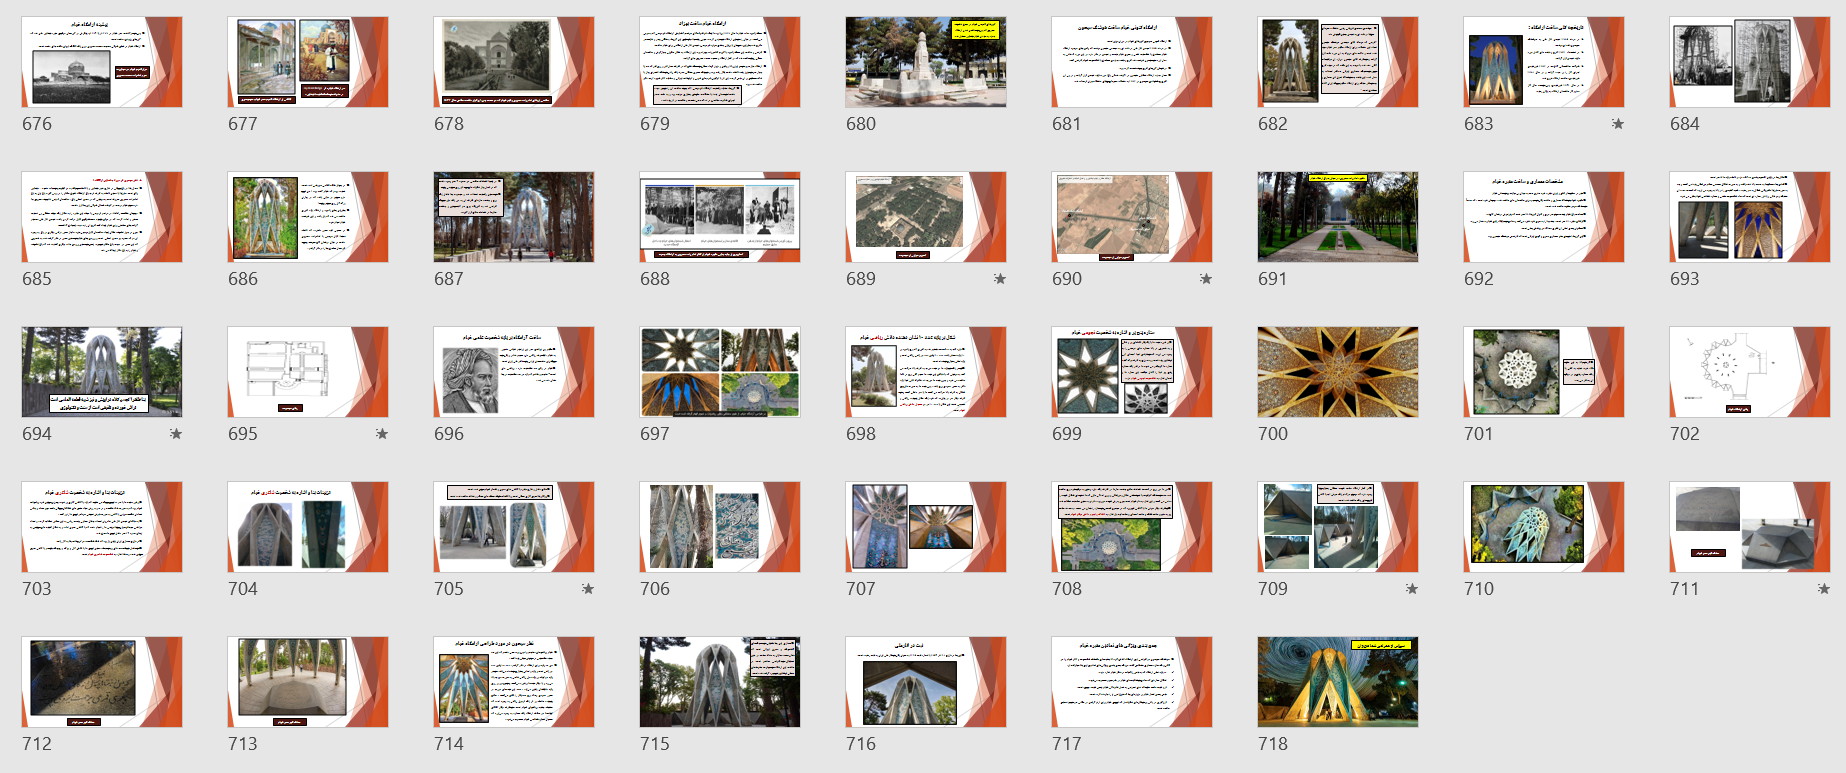Select slide 688 with the historic group photos
The width and height of the screenshot is (1846, 773).
[719, 217]
